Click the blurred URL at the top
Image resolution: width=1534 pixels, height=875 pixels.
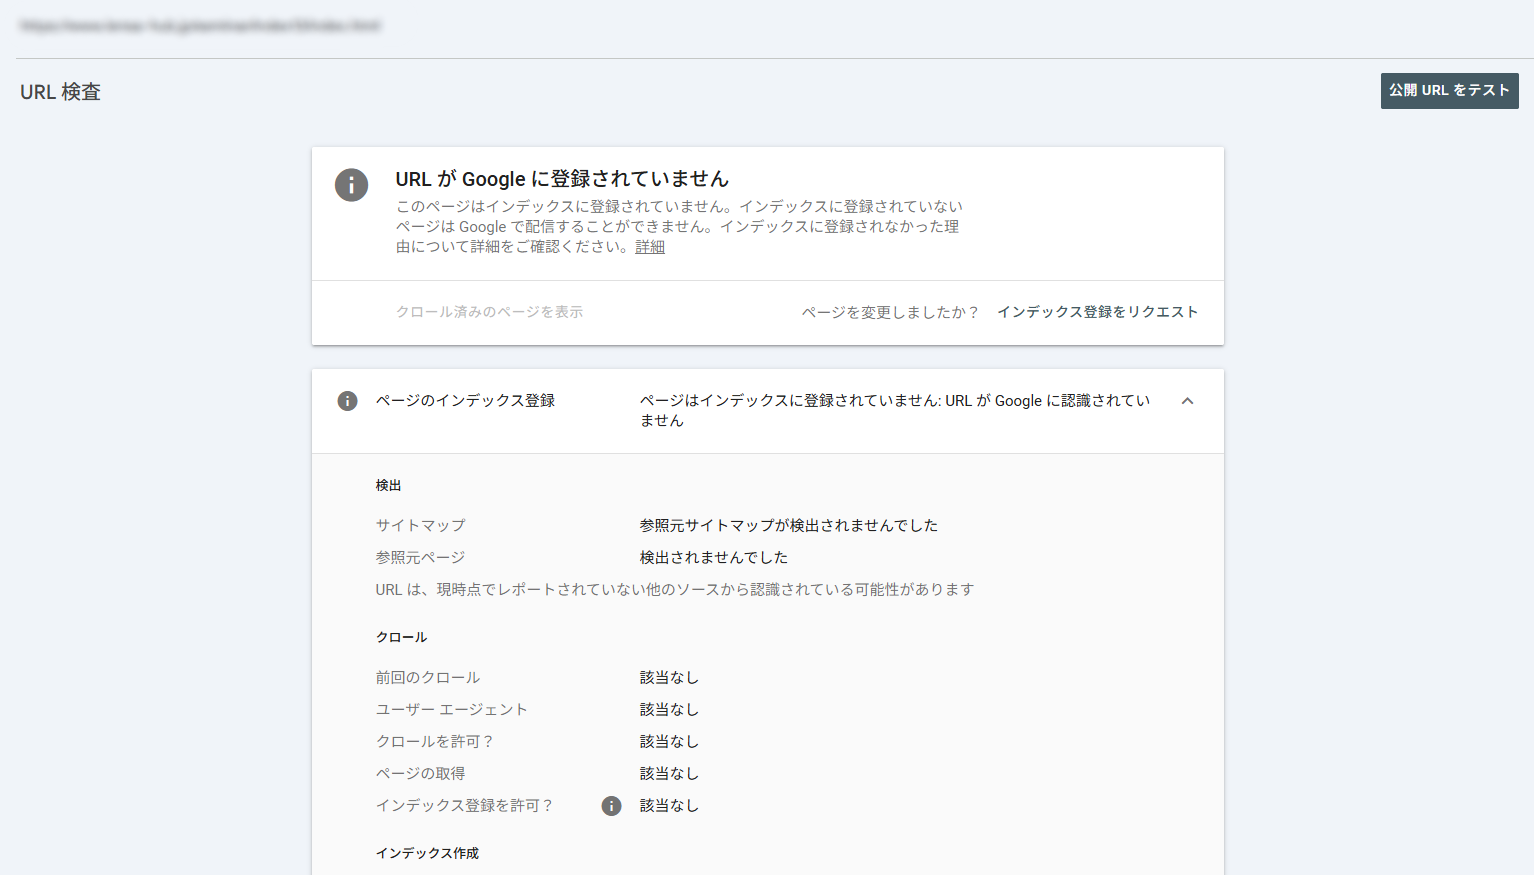click(x=200, y=26)
